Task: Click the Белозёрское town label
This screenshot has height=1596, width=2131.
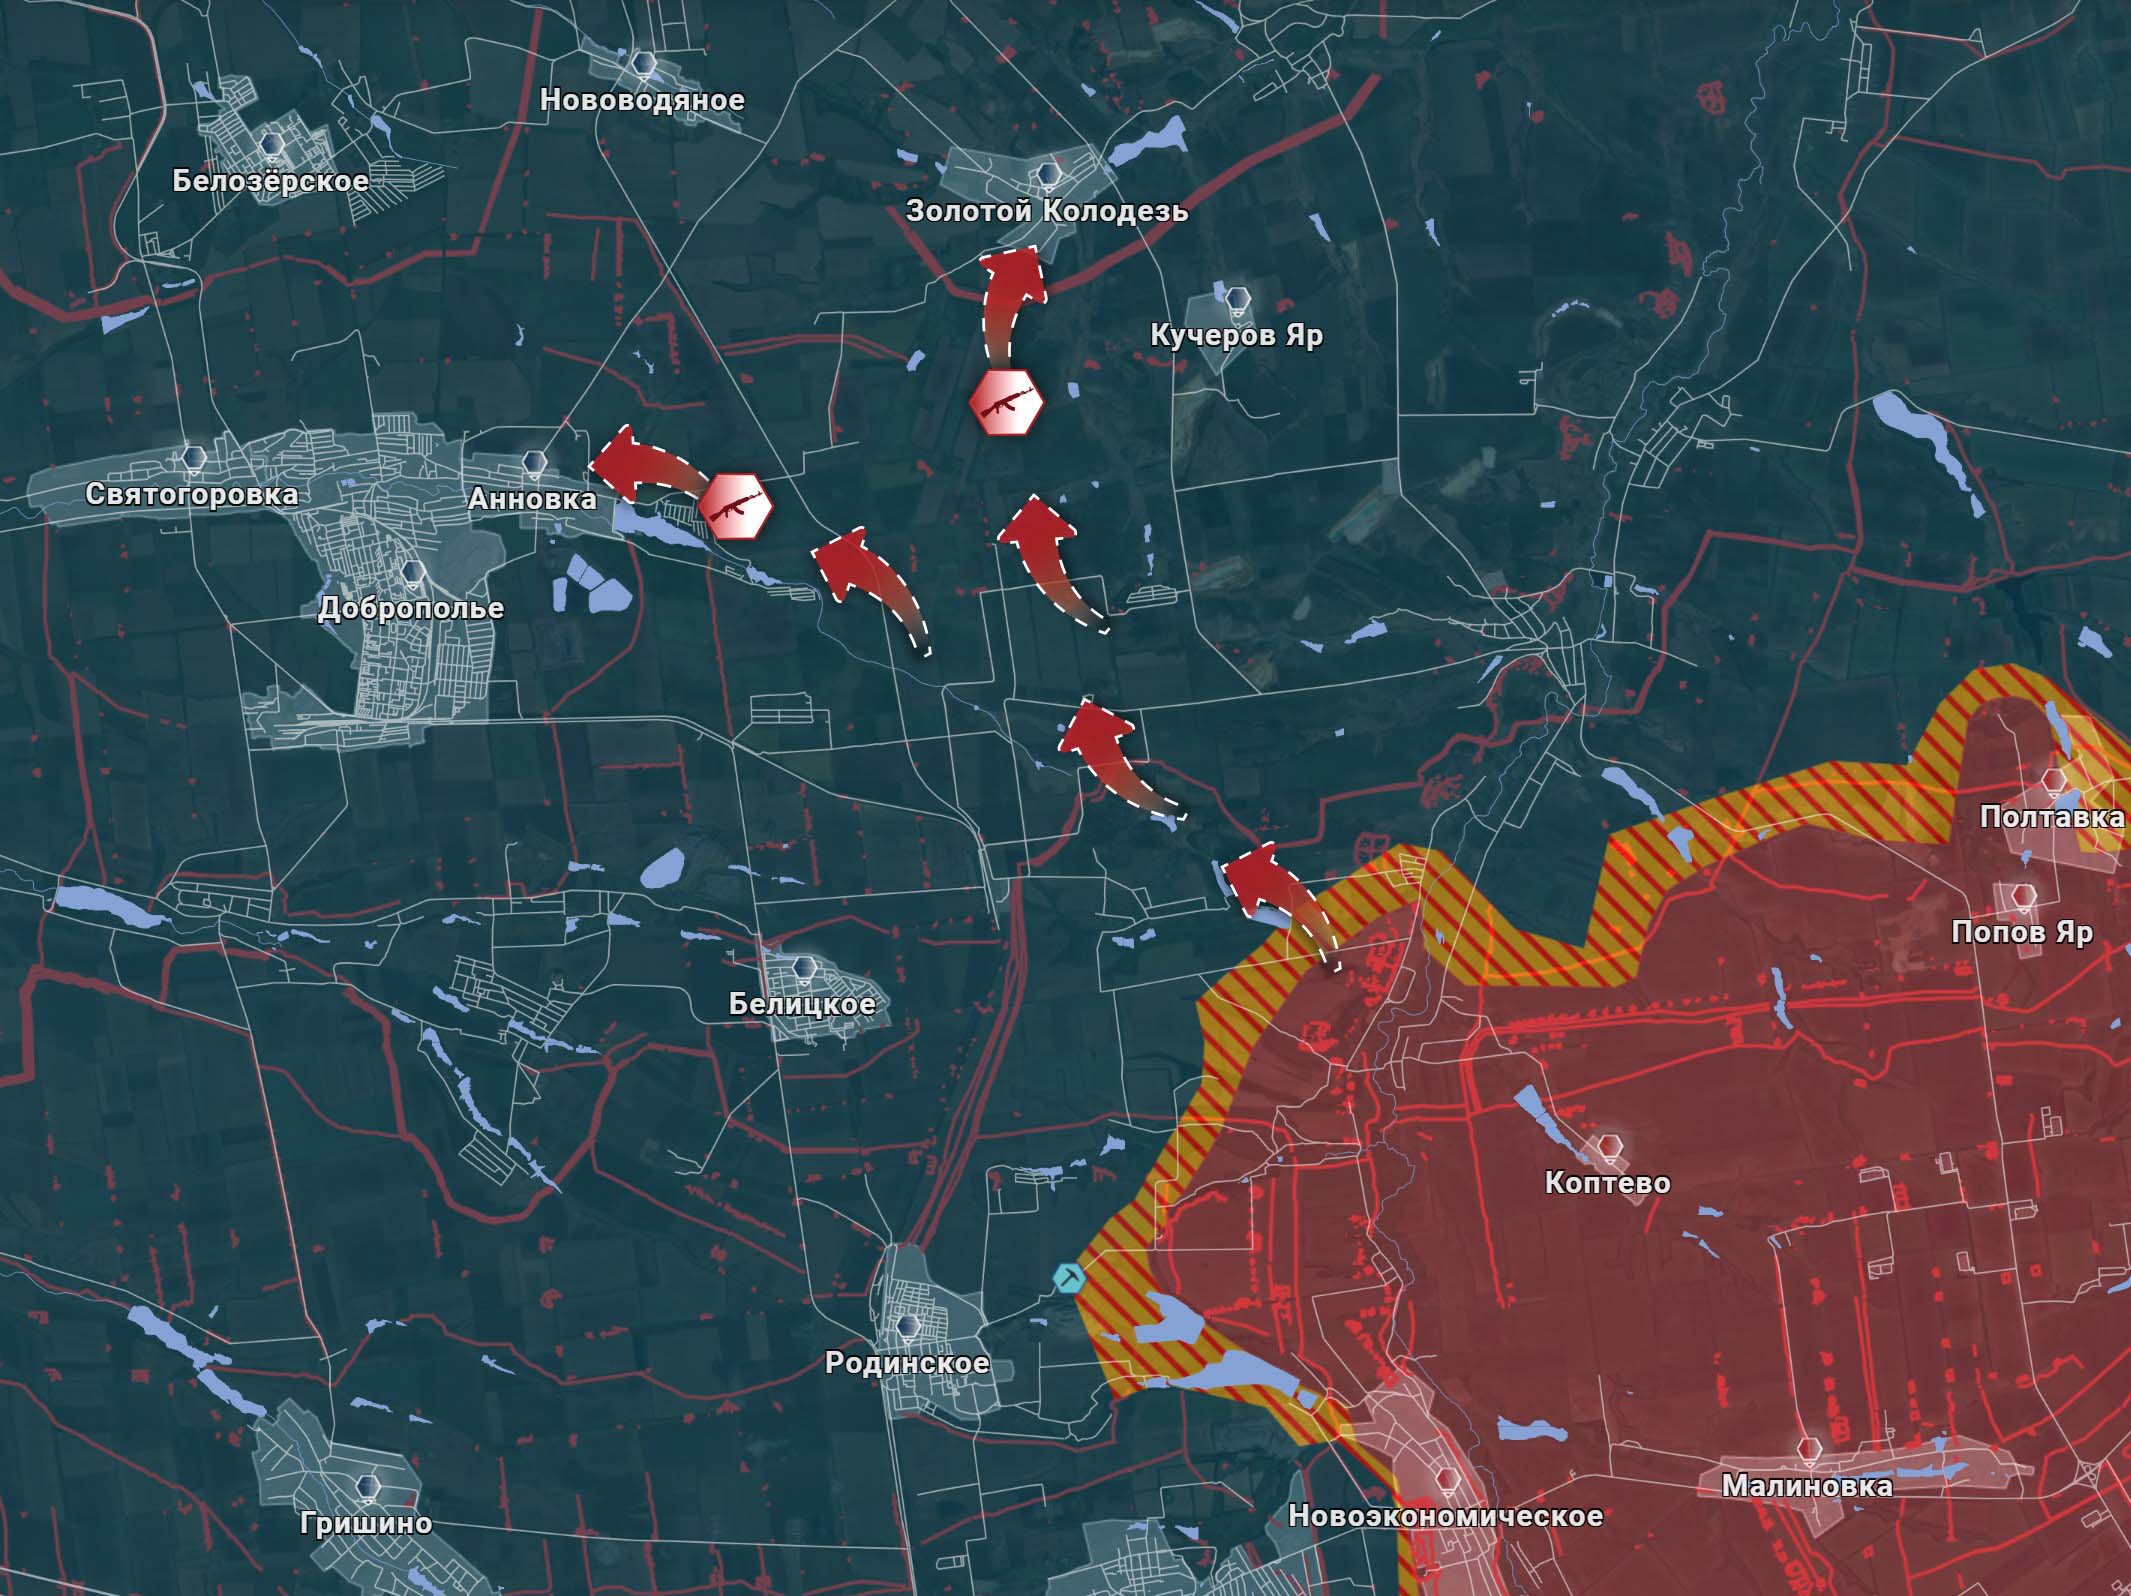Action: [270, 181]
